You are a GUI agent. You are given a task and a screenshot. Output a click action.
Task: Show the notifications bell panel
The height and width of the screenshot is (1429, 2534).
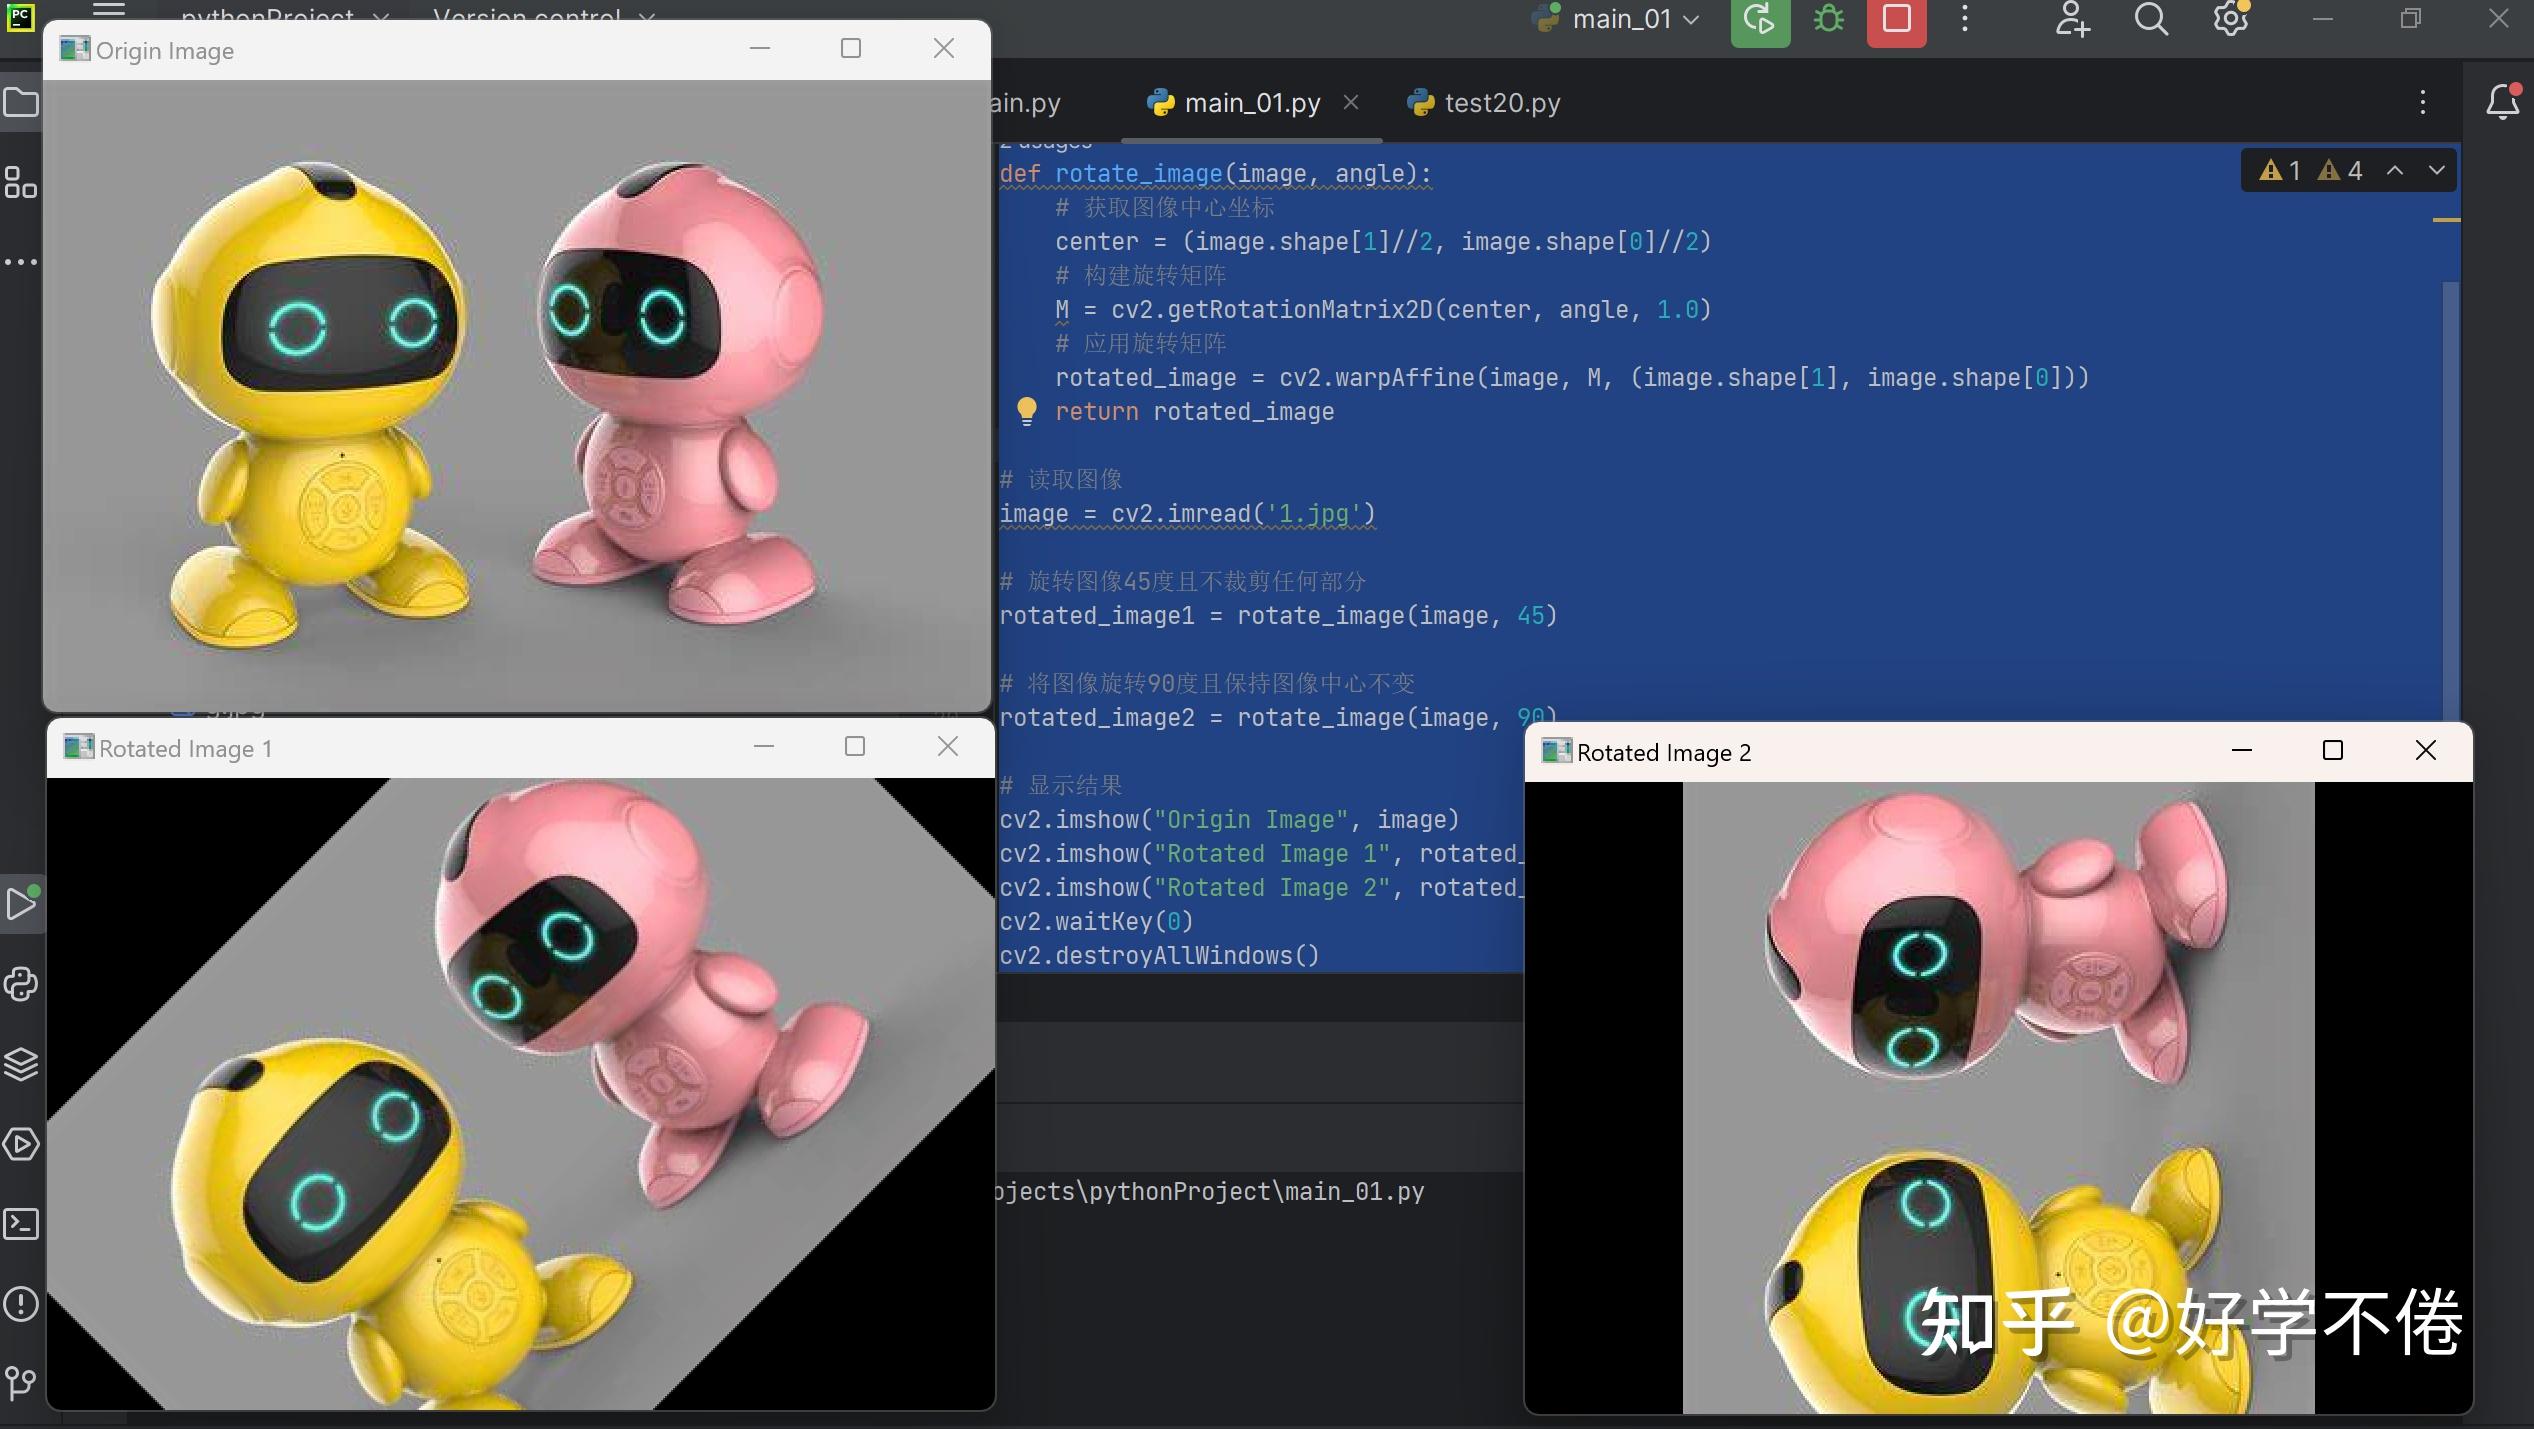pyautogui.click(x=2503, y=102)
